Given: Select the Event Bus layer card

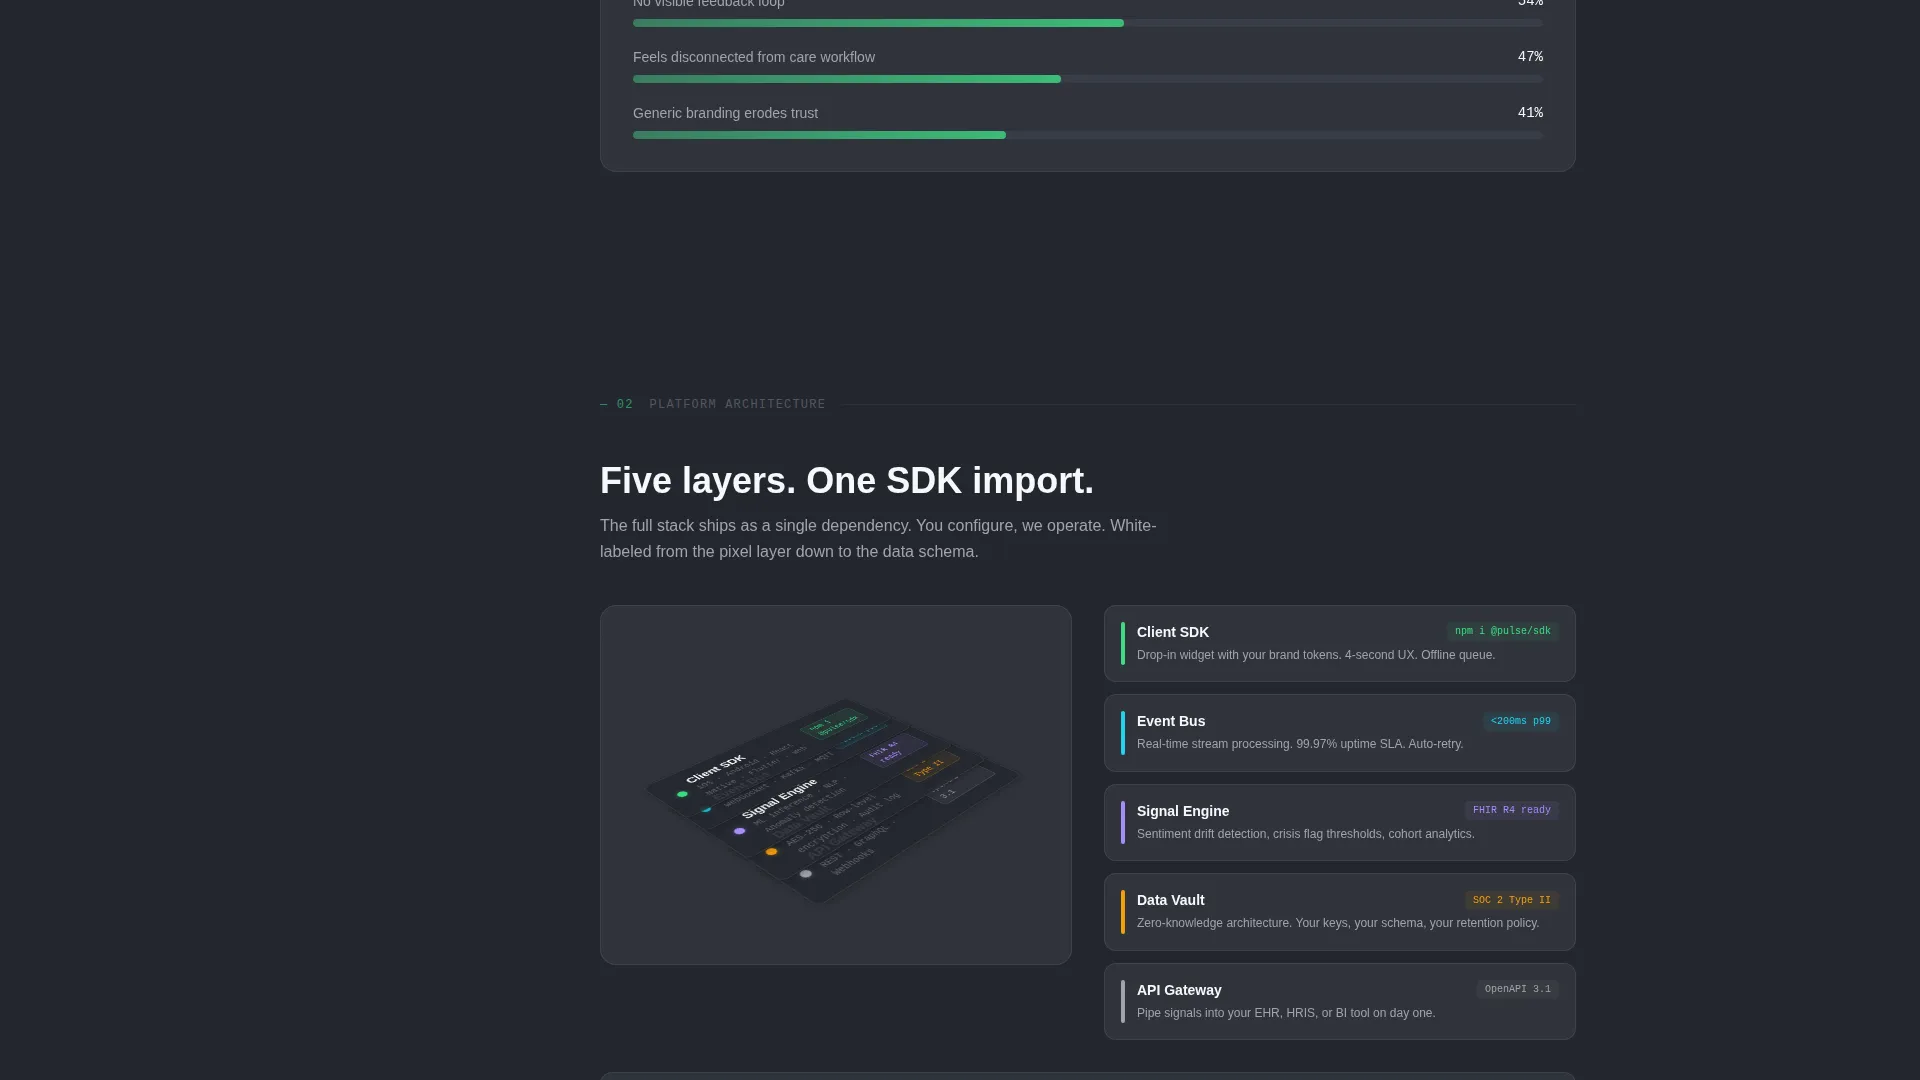Looking at the screenshot, I should (1339, 733).
